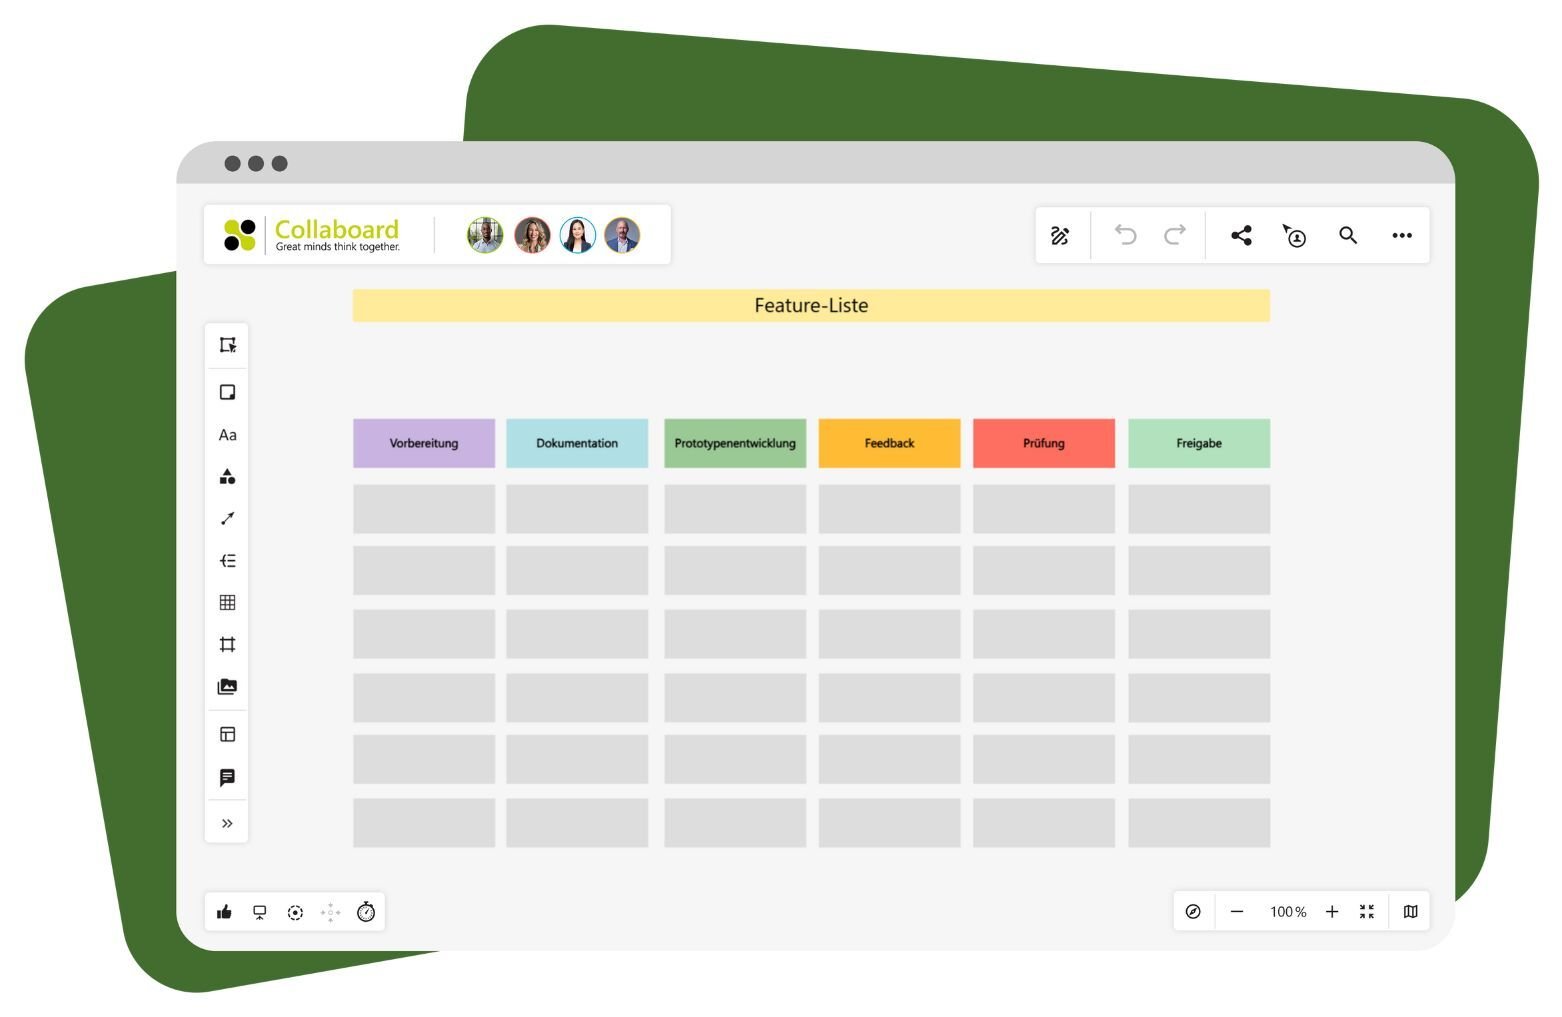The height and width of the screenshot is (1017, 1562).
Task: Toggle the minimap view
Action: tap(1410, 912)
